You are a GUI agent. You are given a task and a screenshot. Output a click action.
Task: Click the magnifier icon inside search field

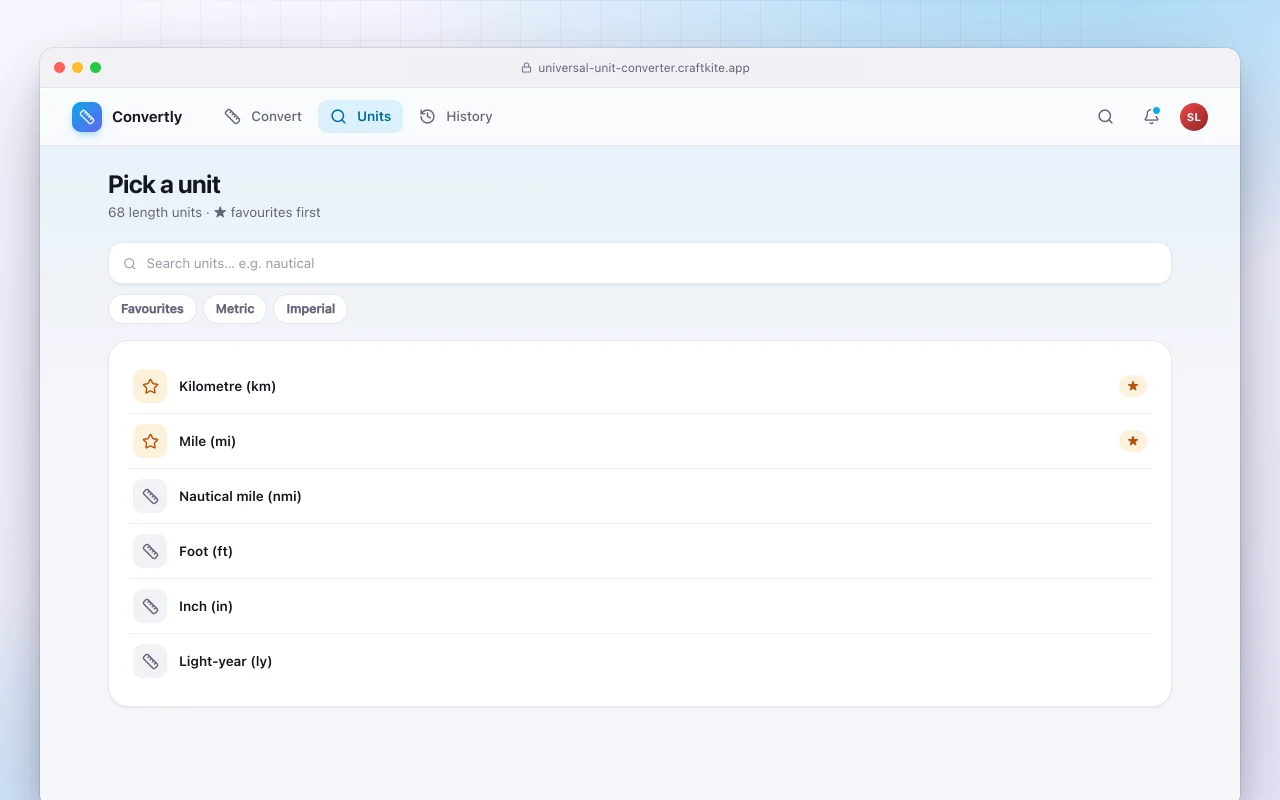tap(130, 264)
